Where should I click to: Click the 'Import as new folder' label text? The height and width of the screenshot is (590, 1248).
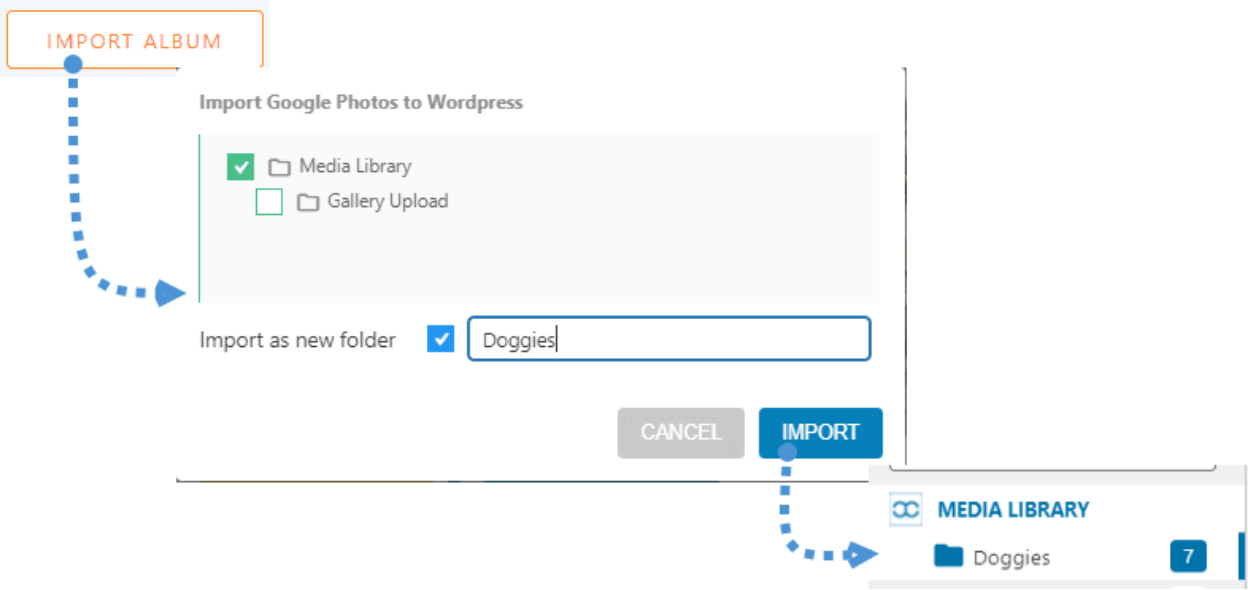pos(297,340)
